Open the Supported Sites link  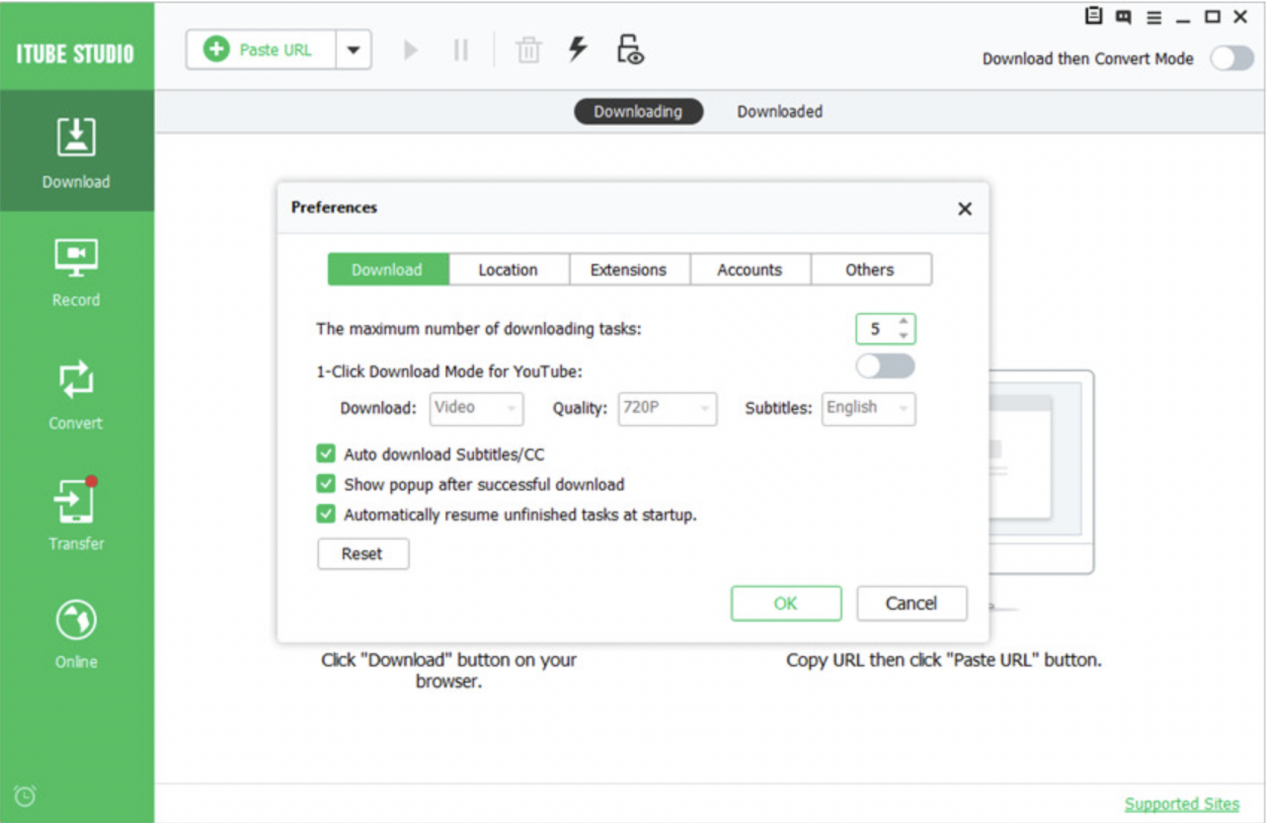pos(1181,804)
